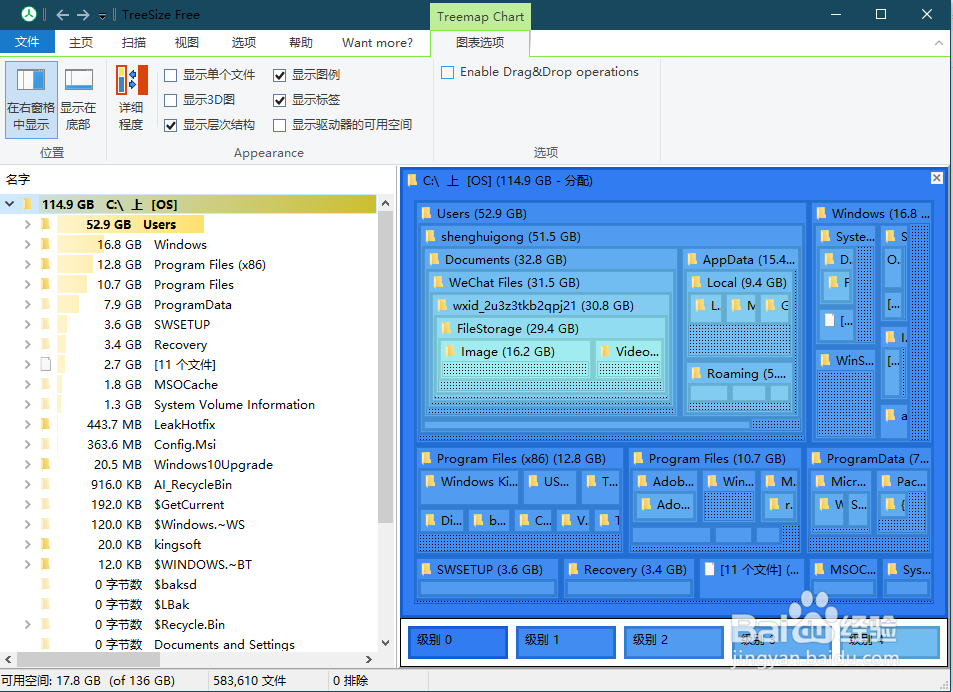This screenshot has height=692, width=953.
Task: Click the file icon beside [11 个文件] in tree list
Action: (46, 365)
